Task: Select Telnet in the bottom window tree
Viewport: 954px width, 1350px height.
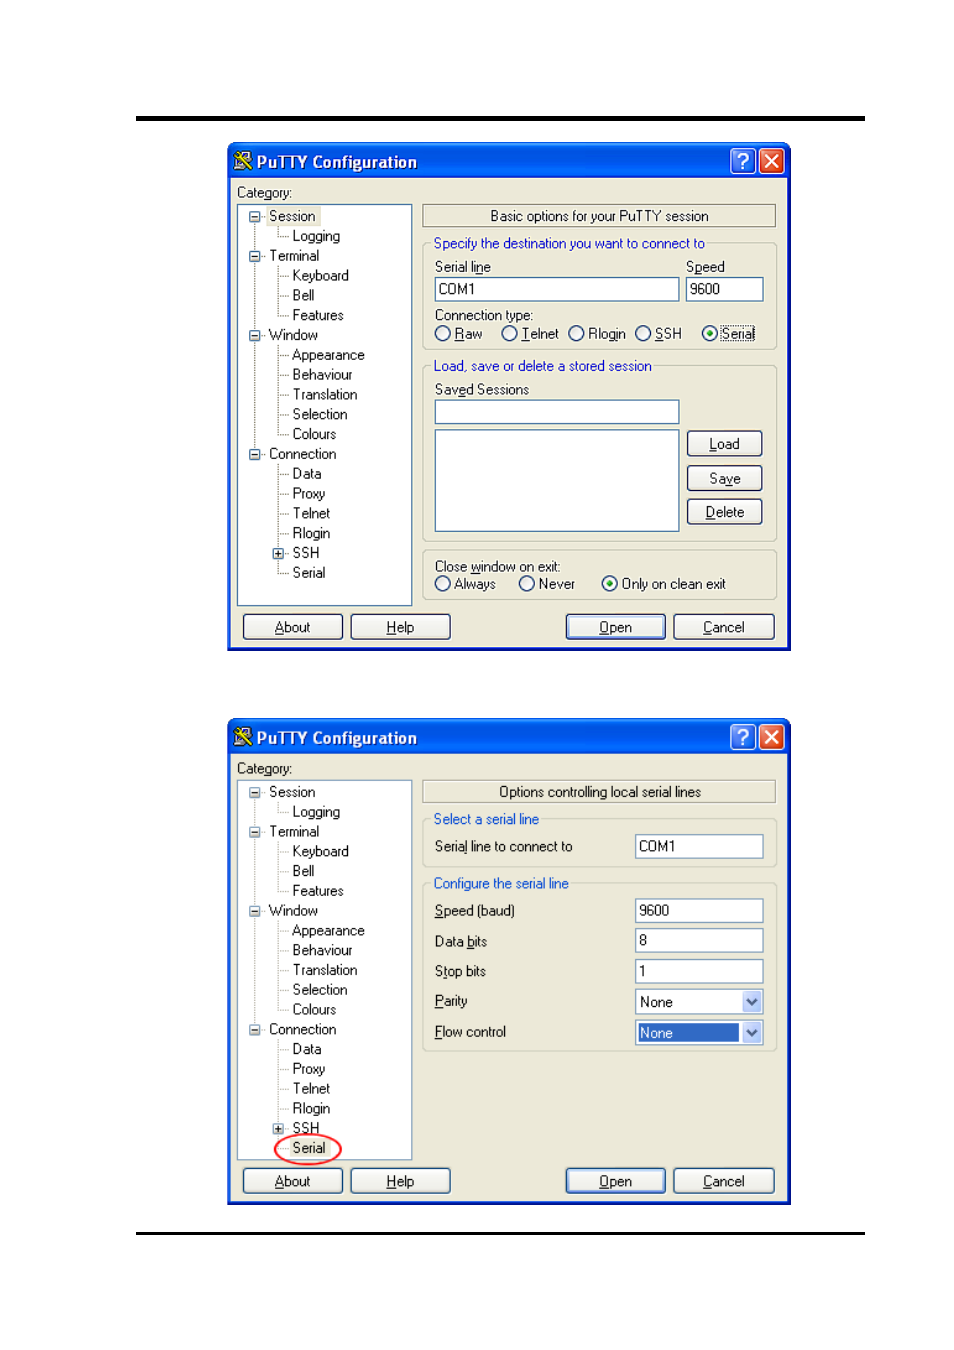Action: (311, 1089)
